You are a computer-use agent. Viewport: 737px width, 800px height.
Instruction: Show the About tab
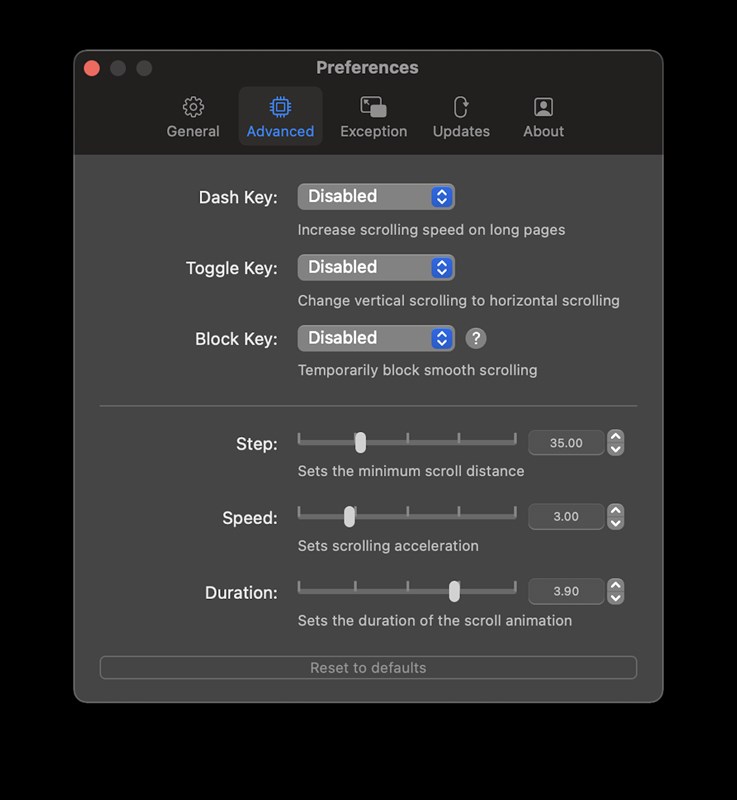pos(543,117)
